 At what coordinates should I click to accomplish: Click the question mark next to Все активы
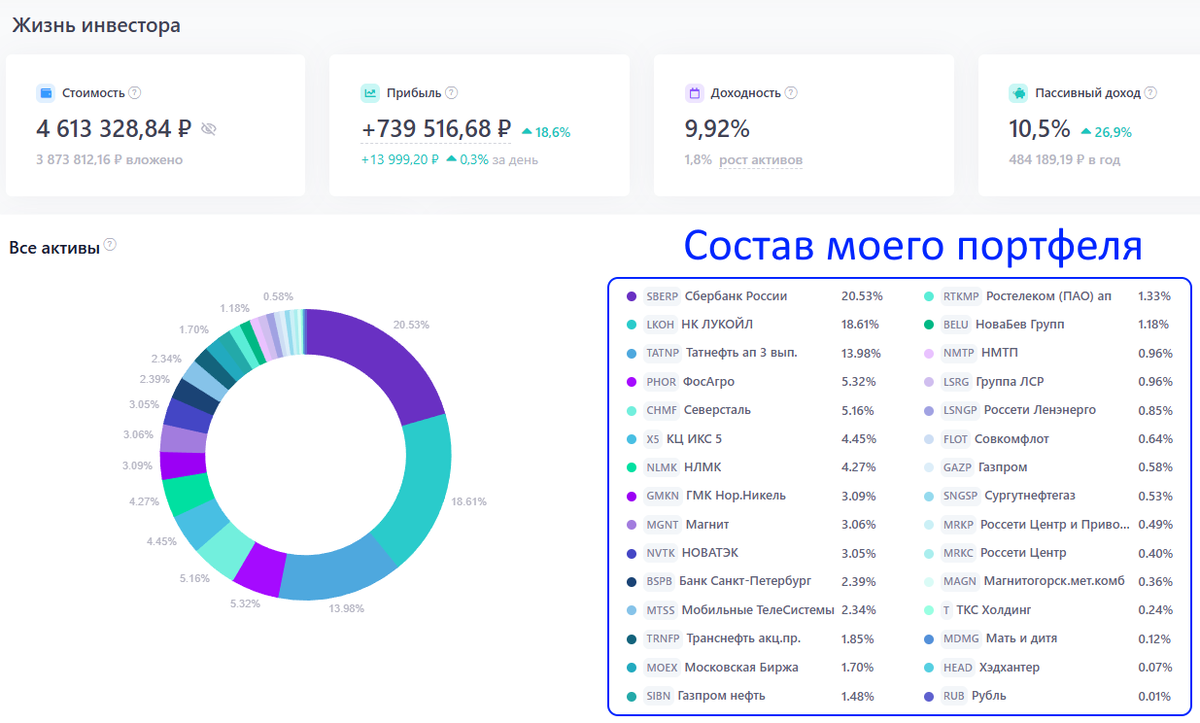coord(110,245)
